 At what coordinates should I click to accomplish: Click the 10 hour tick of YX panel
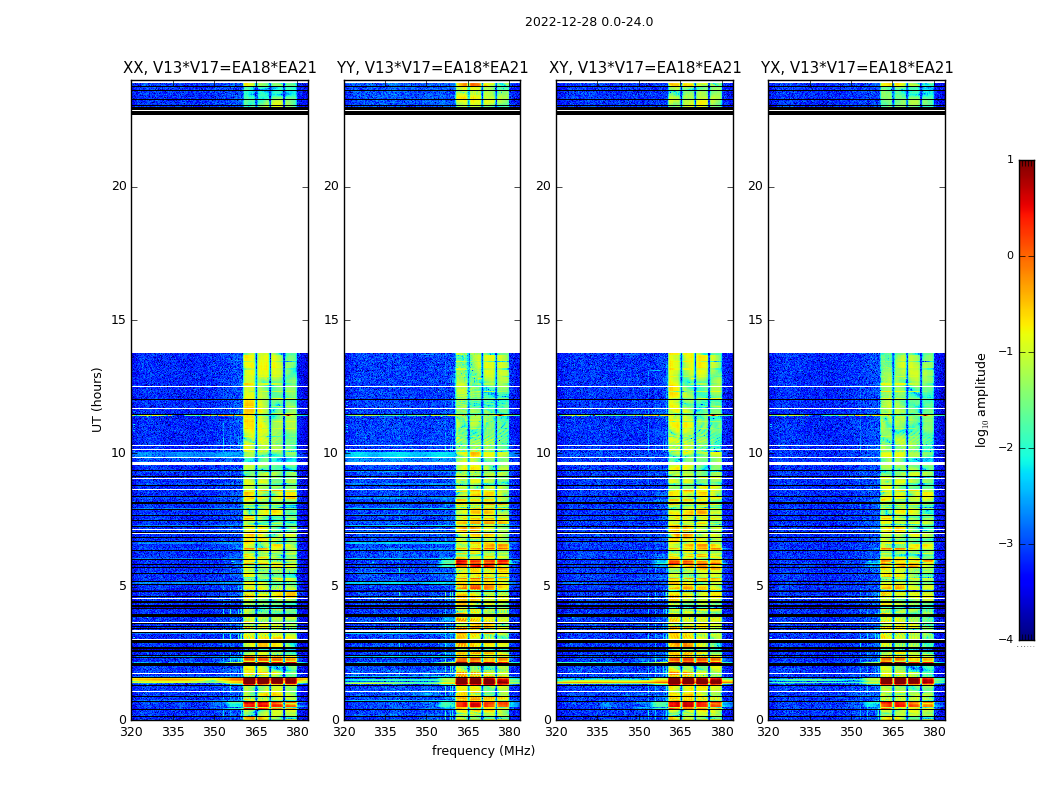755,453
